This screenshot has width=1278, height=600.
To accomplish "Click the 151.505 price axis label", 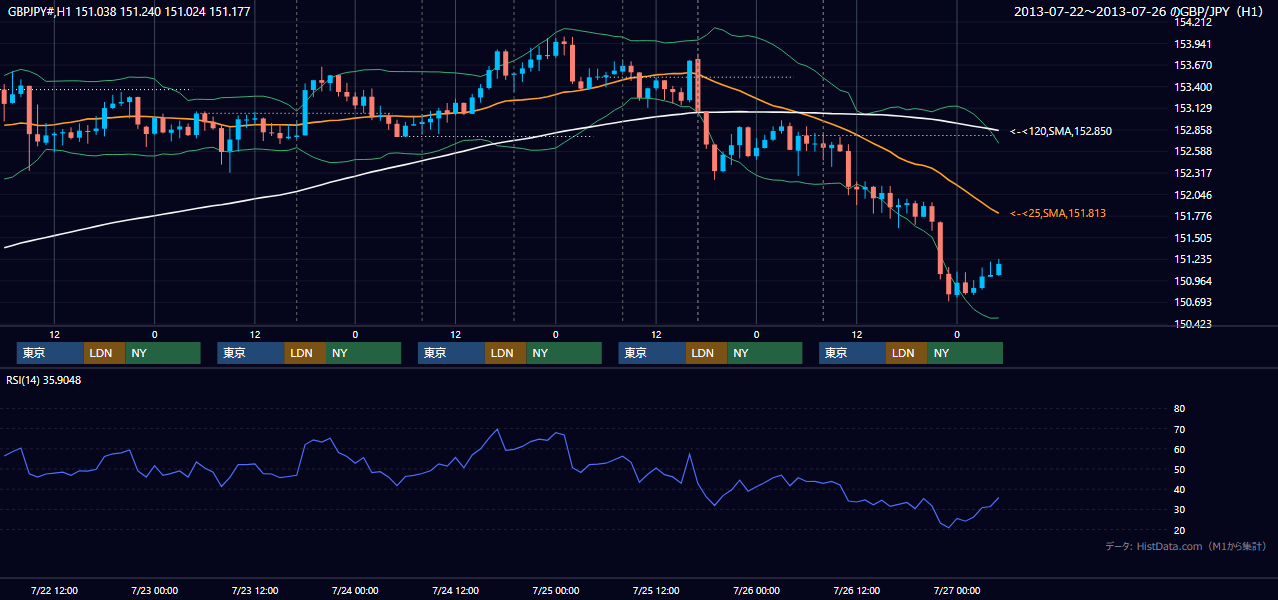I will coord(1193,239).
